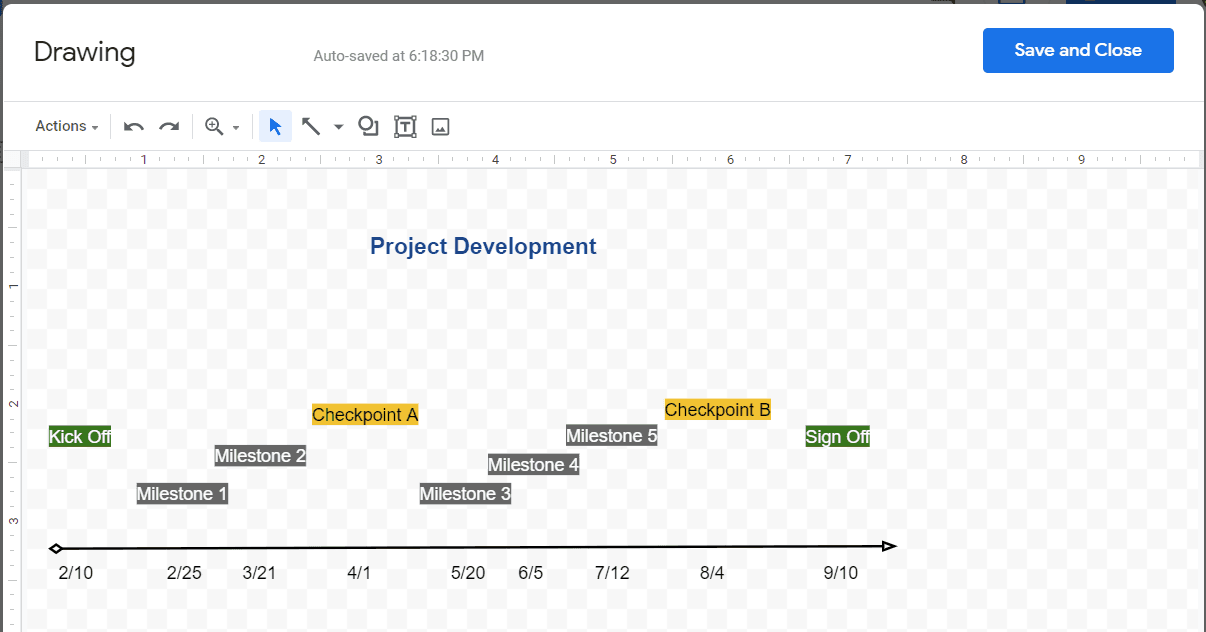Select the Line tool
The height and width of the screenshot is (632, 1206).
pyautogui.click(x=310, y=126)
